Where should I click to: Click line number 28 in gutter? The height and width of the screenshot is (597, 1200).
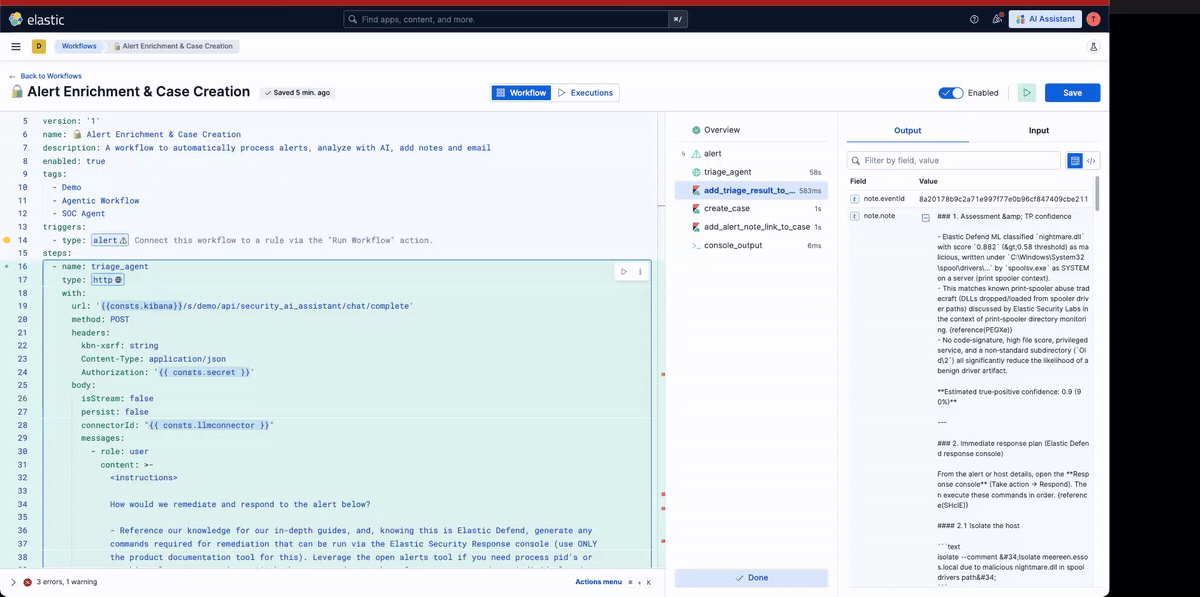(x=23, y=425)
